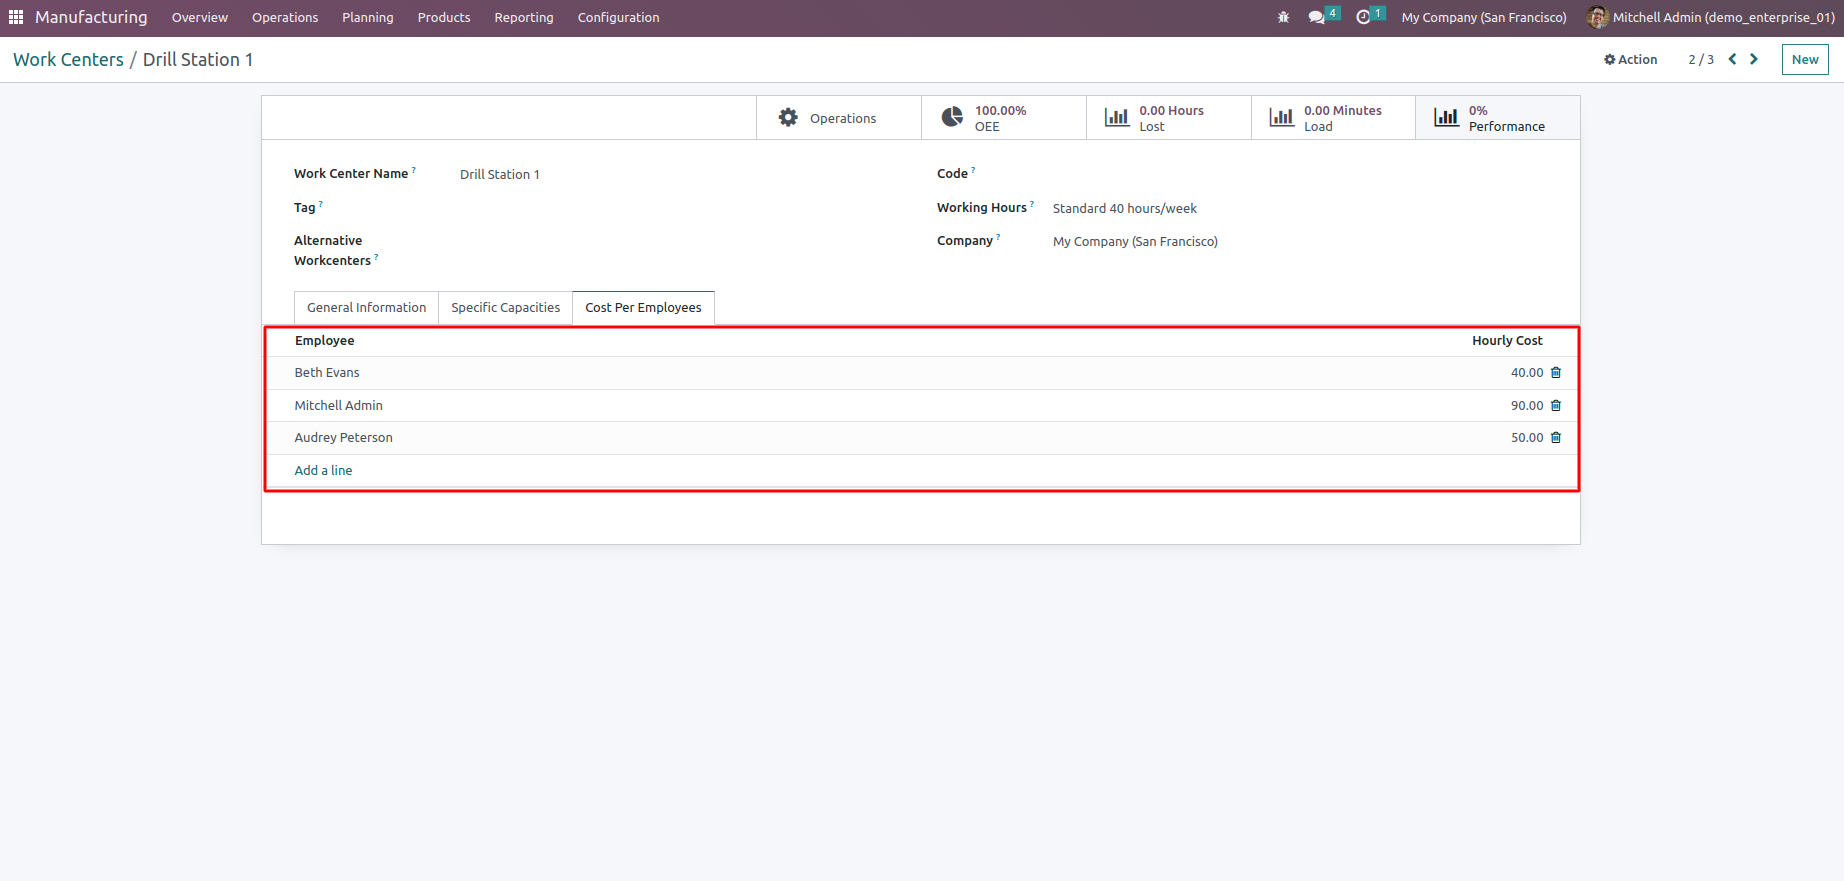Open Operations stat button
This screenshot has width=1844, height=881.
click(839, 118)
